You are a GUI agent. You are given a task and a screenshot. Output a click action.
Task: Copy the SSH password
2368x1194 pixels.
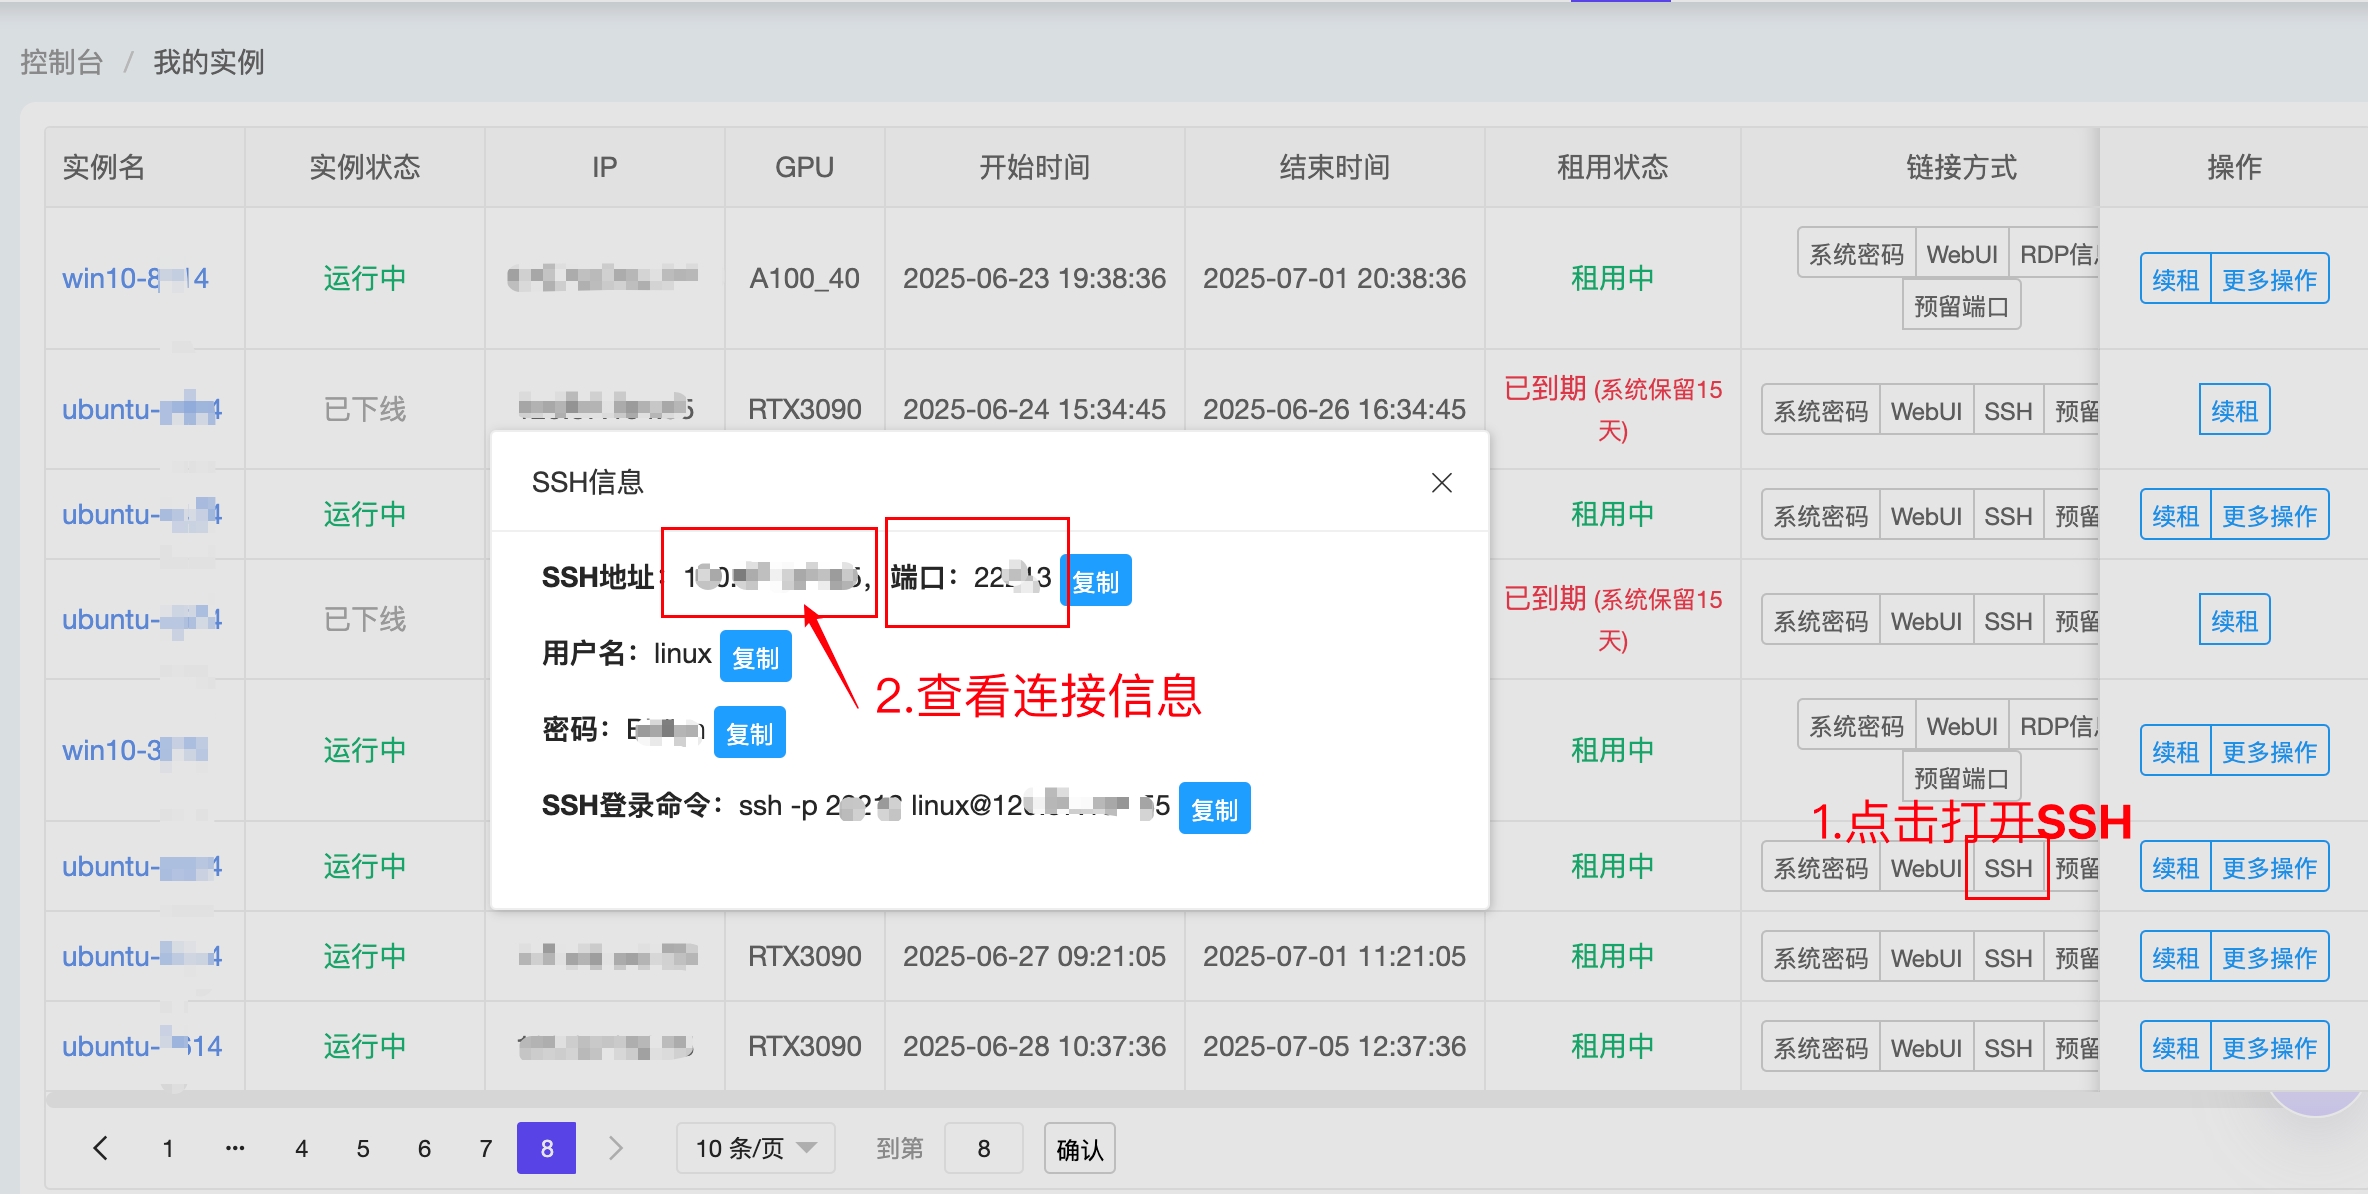pos(749,733)
